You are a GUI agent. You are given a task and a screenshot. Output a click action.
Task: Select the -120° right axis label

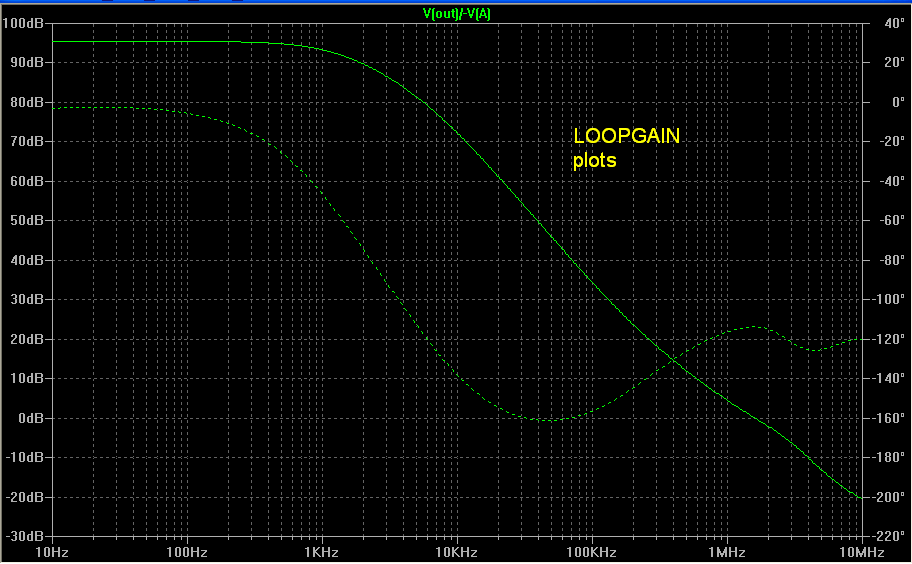coord(889,339)
